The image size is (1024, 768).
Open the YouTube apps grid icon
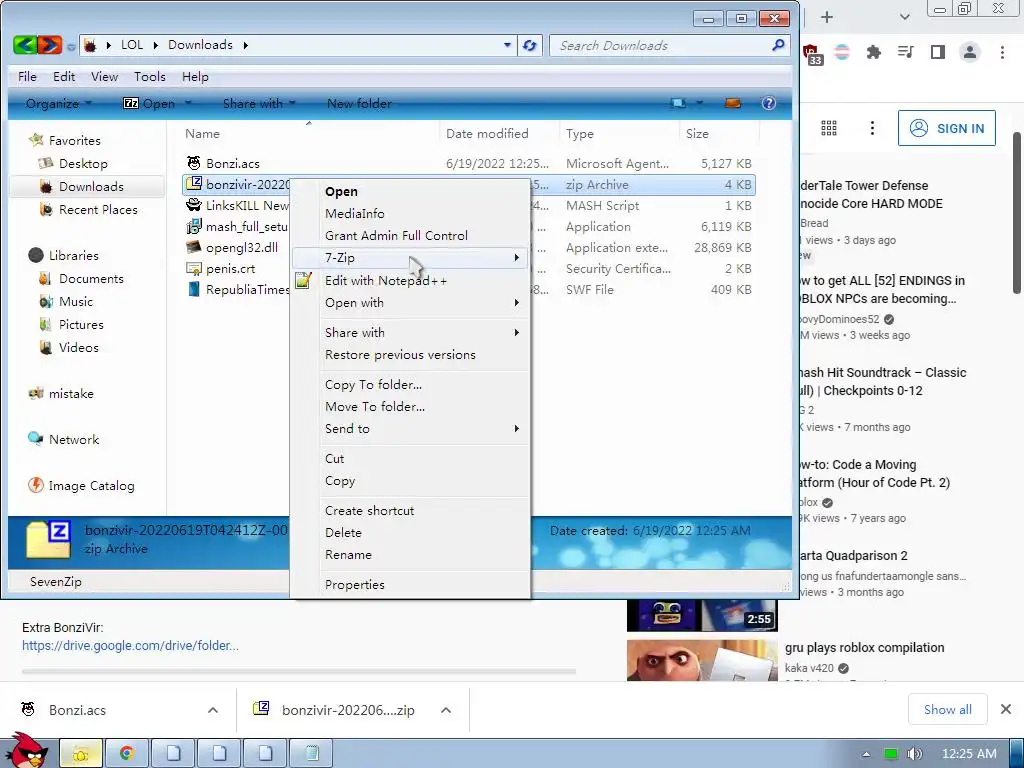coord(829,128)
